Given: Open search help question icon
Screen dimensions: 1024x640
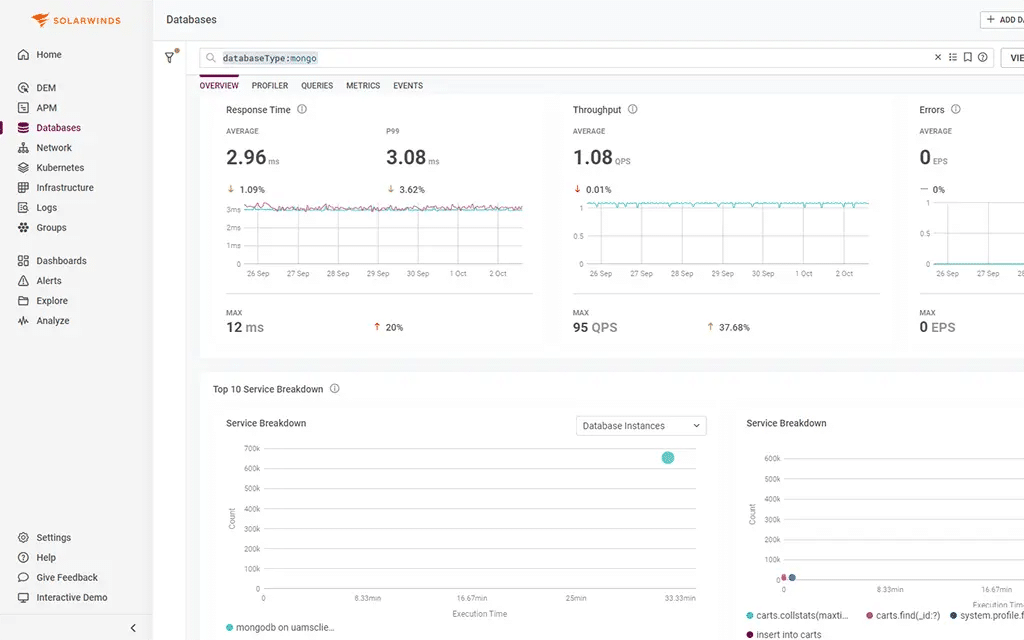Looking at the screenshot, I should point(982,57).
